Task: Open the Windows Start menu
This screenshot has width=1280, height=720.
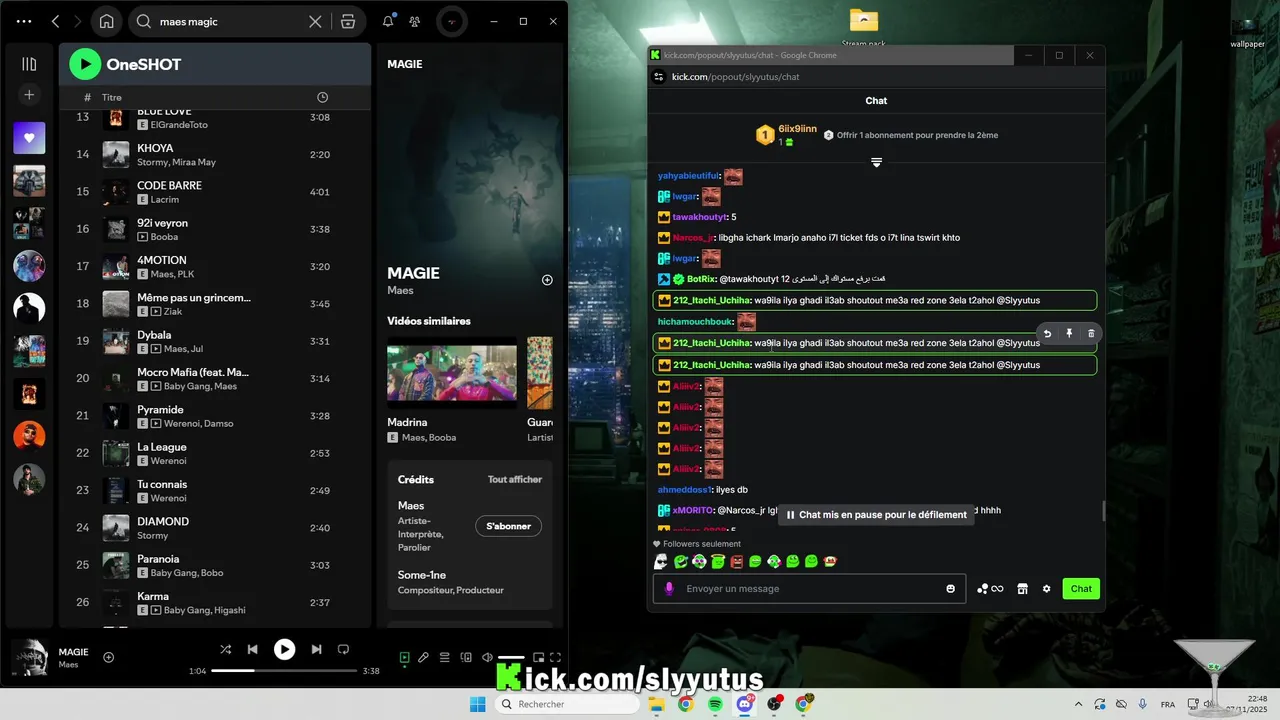Action: tap(478, 704)
